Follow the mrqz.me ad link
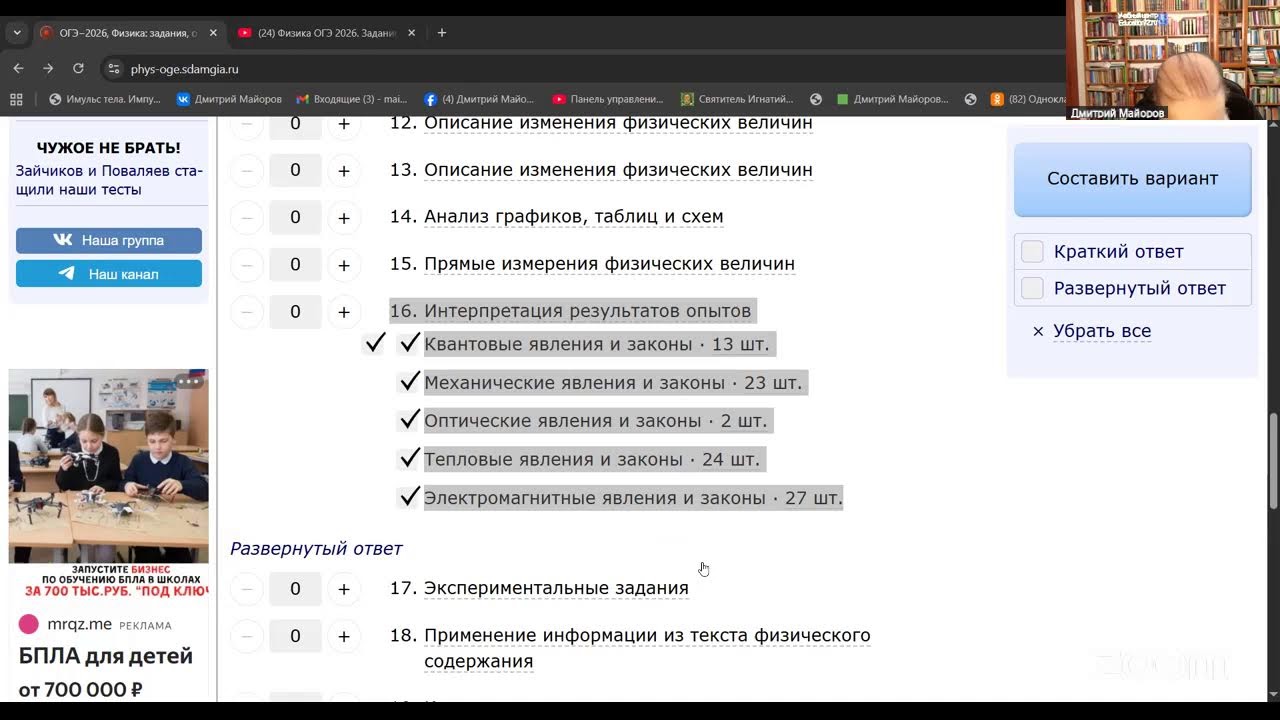Image resolution: width=1280 pixels, height=720 pixels. [x=79, y=624]
